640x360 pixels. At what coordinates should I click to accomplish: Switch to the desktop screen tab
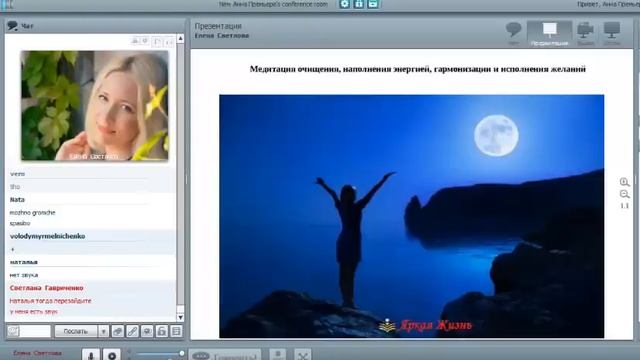tap(612, 34)
